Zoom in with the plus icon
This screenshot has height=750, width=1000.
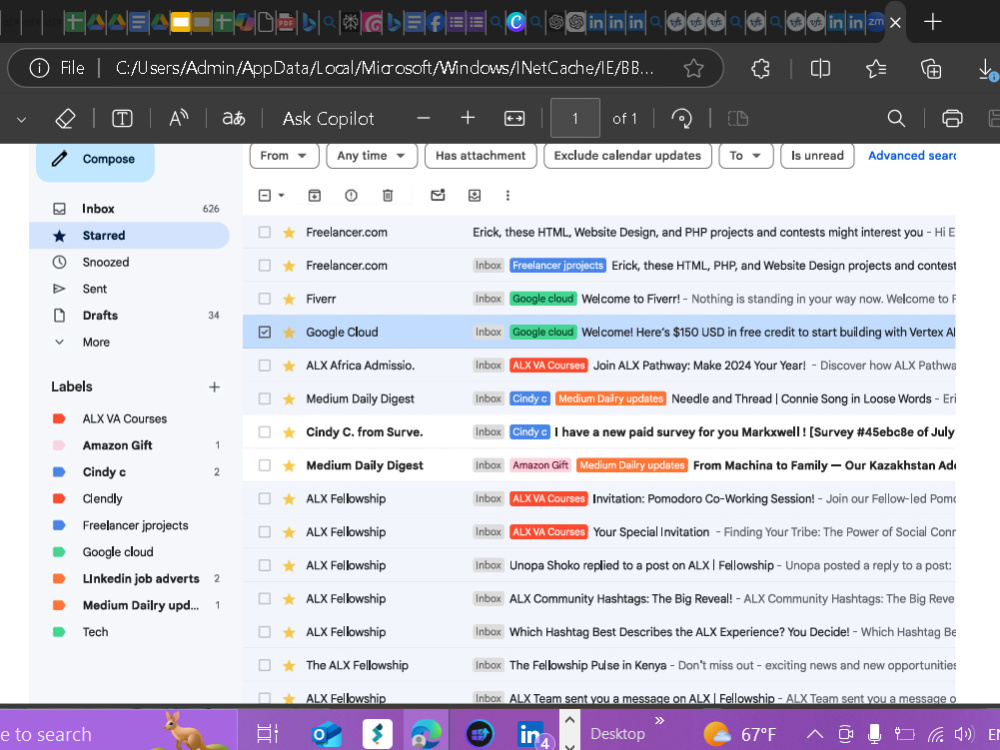468,119
